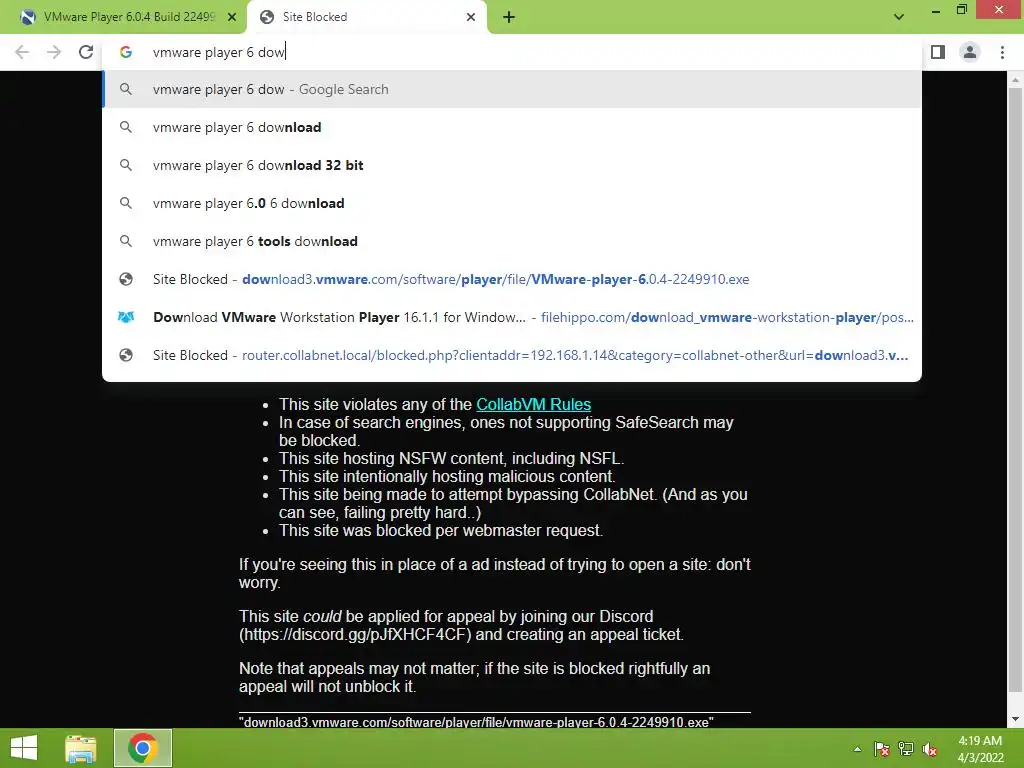Open the Windows Start button
Screen dimensions: 1024x768
coord(24,748)
